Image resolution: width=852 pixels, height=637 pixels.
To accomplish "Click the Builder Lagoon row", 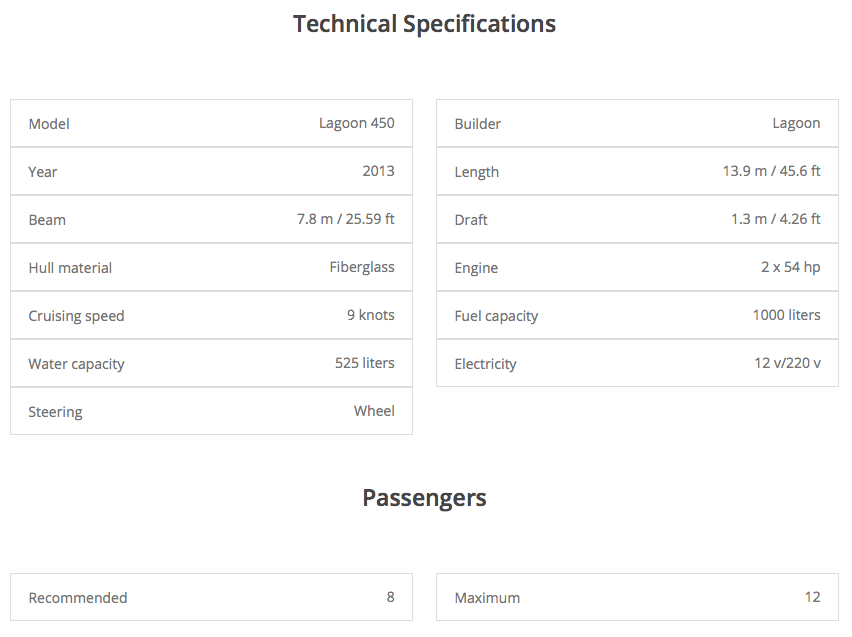I will tap(637, 124).
